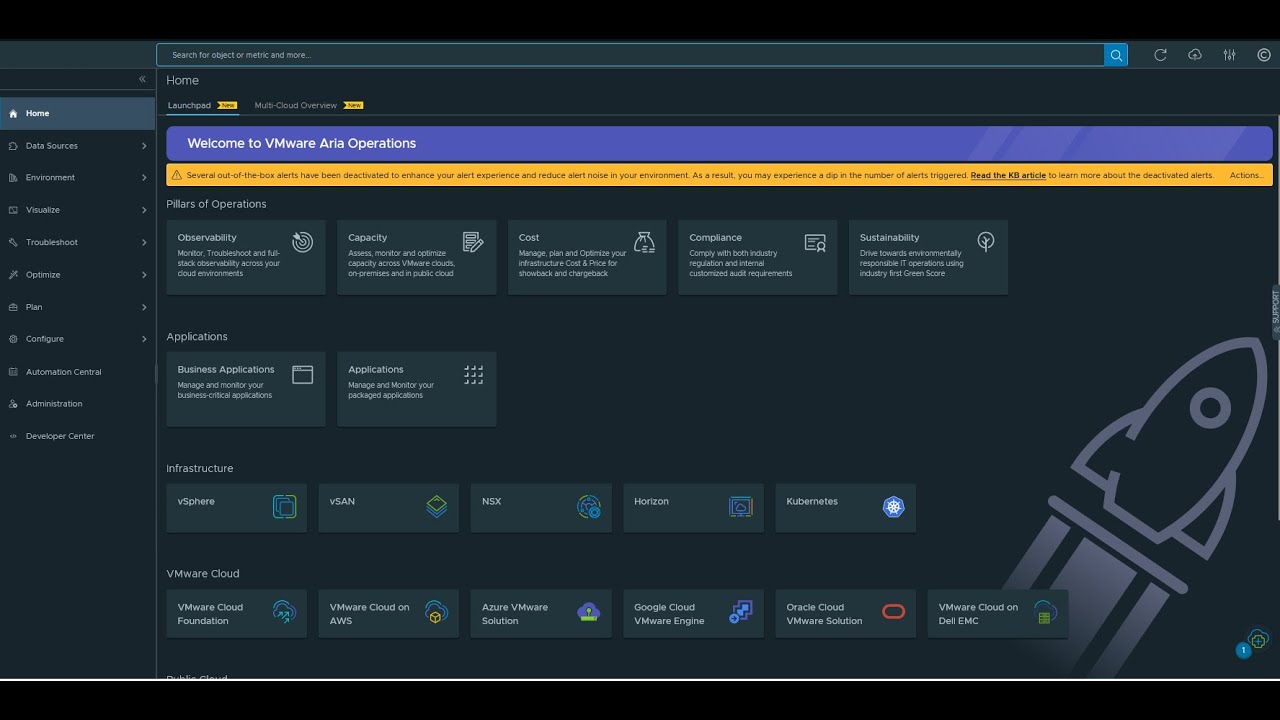Select Home in the sidebar
The height and width of the screenshot is (720, 1280).
[x=77, y=114]
